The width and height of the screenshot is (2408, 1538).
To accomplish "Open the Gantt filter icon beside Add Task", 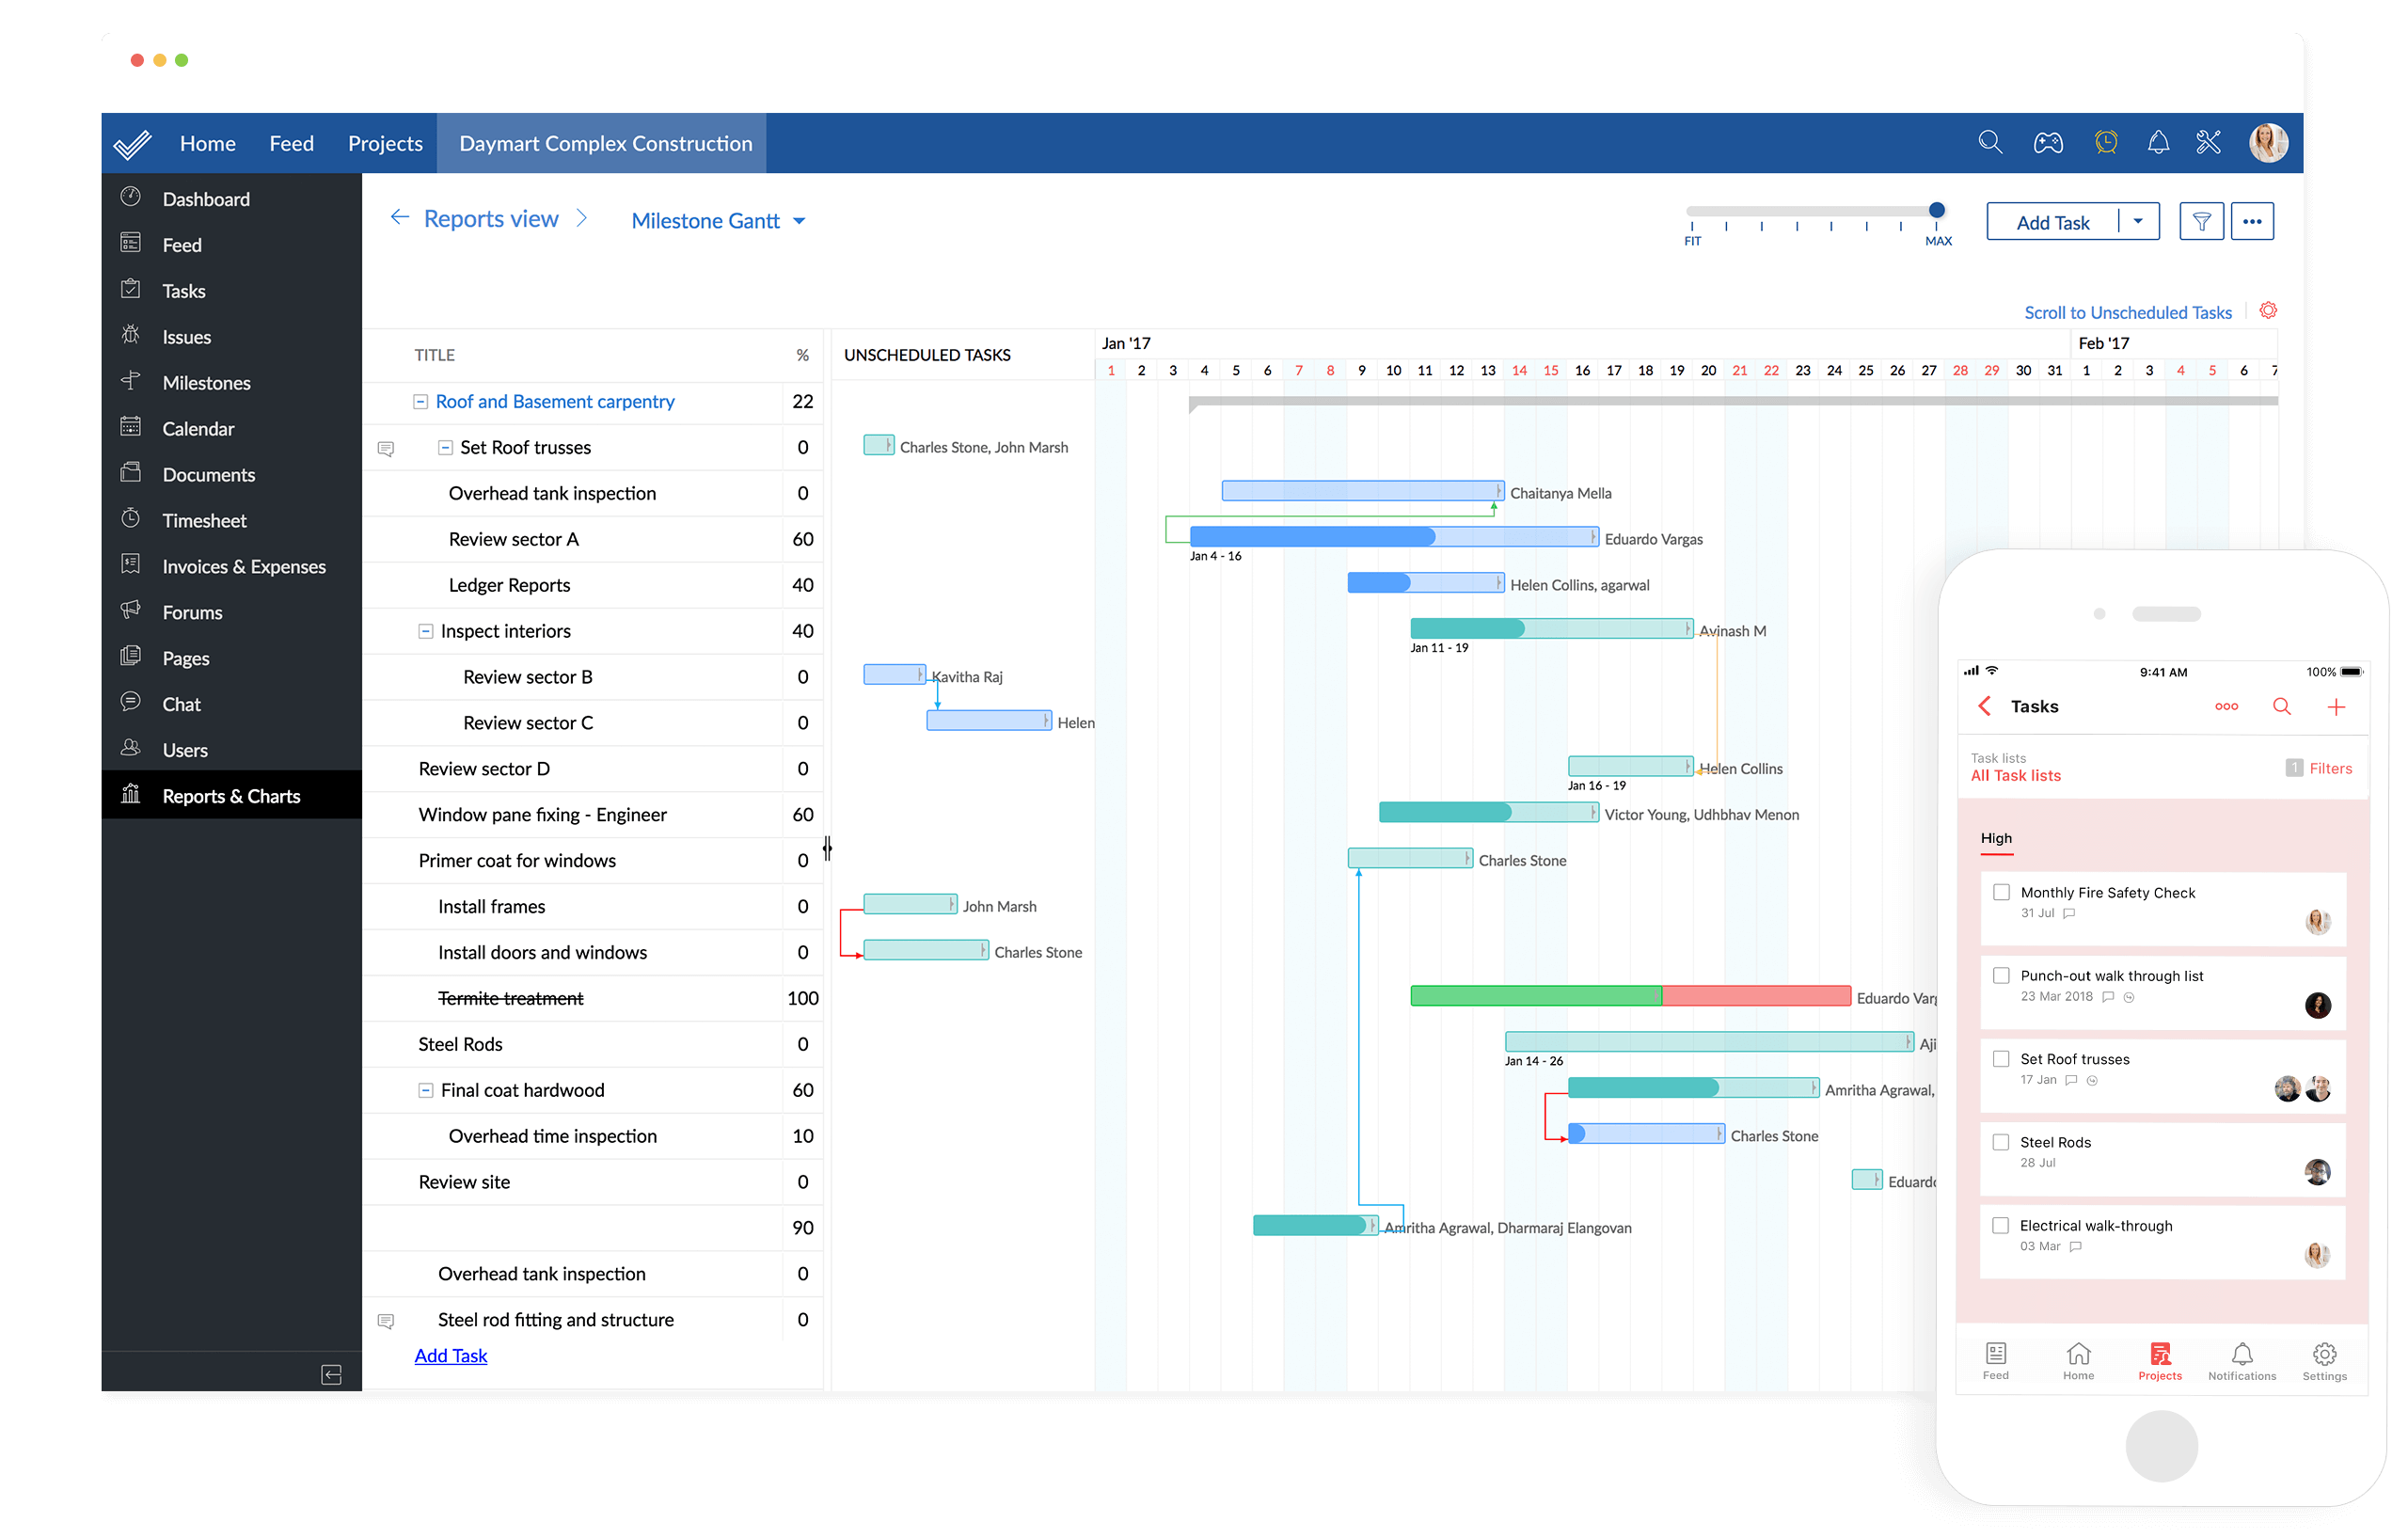I will [x=2201, y=221].
